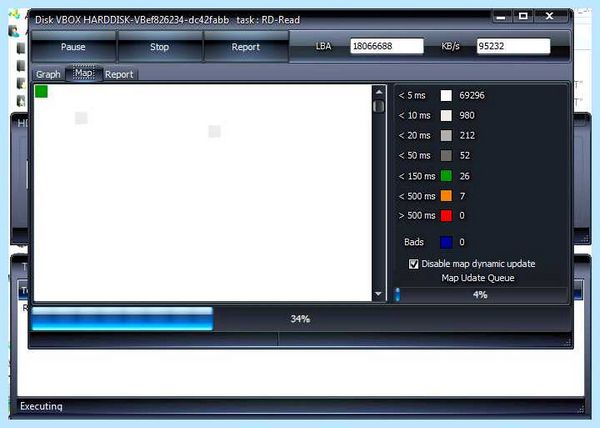
Task: Focus the KB/s speed field
Action: coord(513,46)
